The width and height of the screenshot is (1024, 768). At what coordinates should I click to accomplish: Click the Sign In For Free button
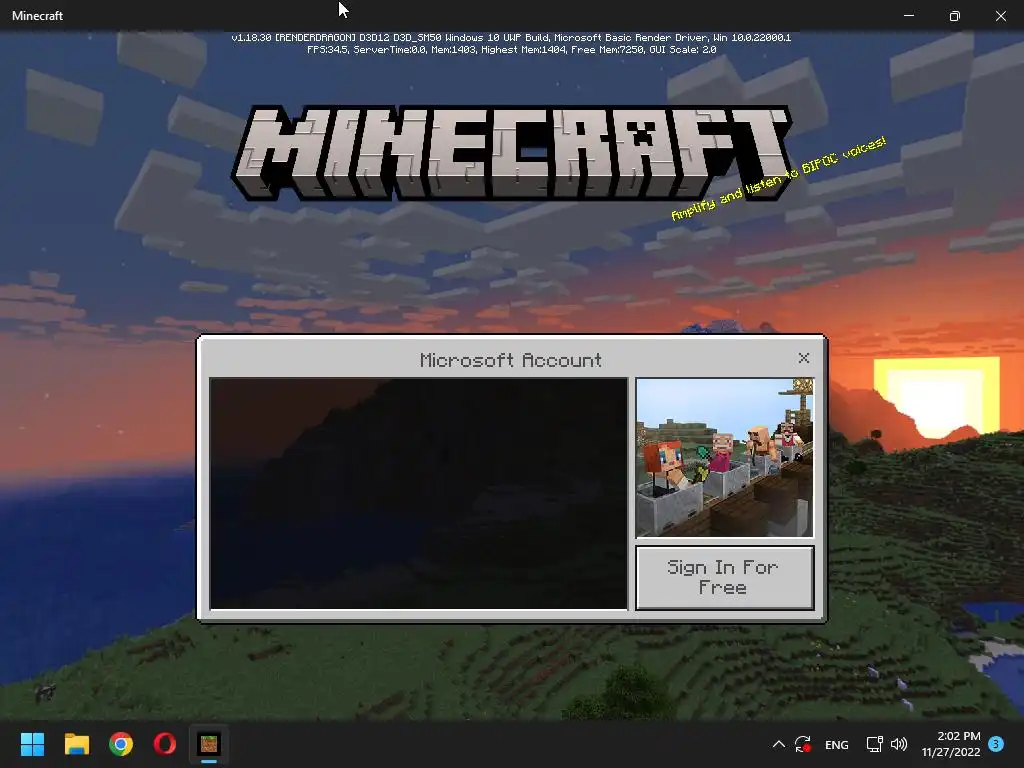724,577
